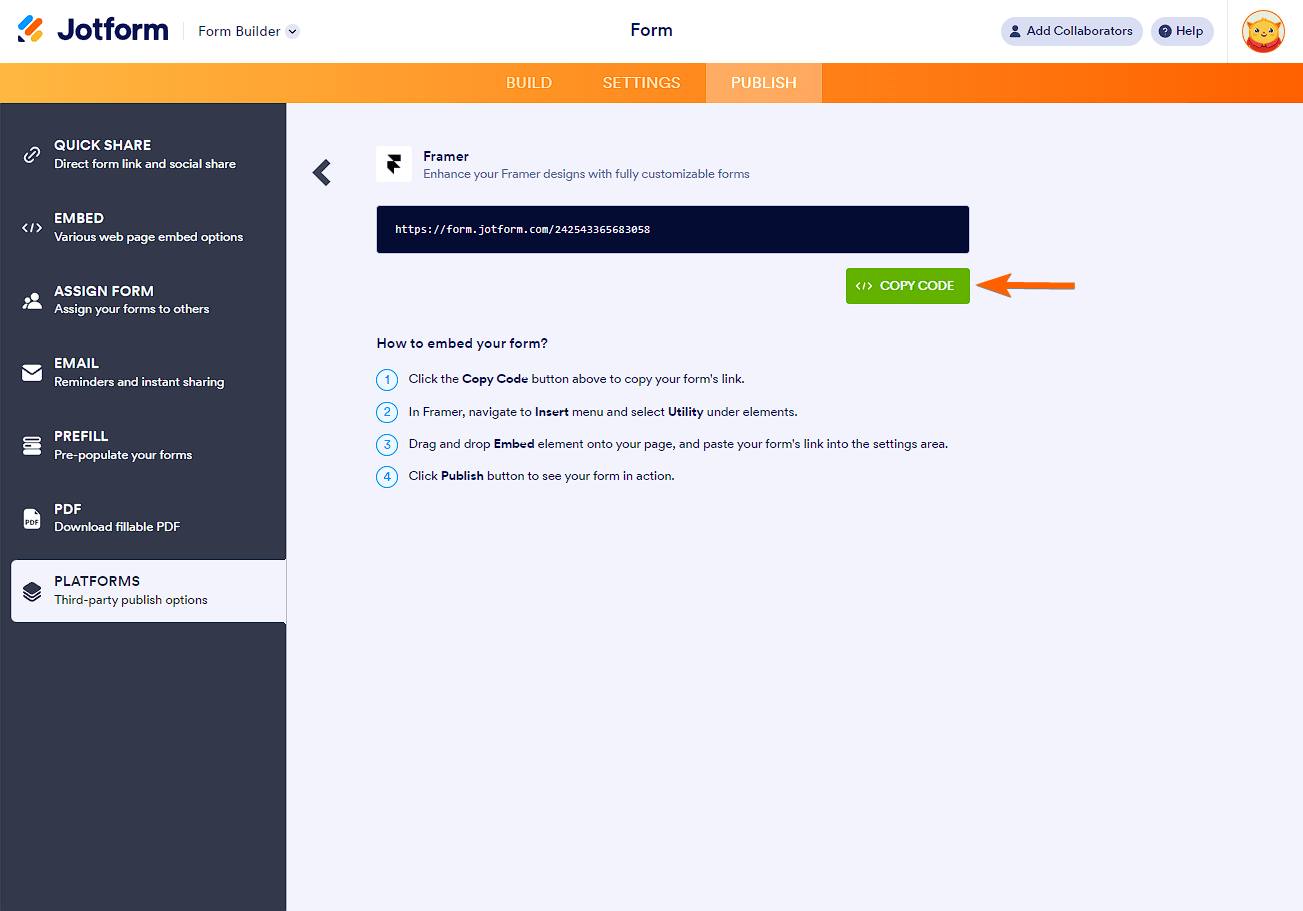The image size is (1303, 911).
Task: Select the Platforms section
Action: click(148, 591)
